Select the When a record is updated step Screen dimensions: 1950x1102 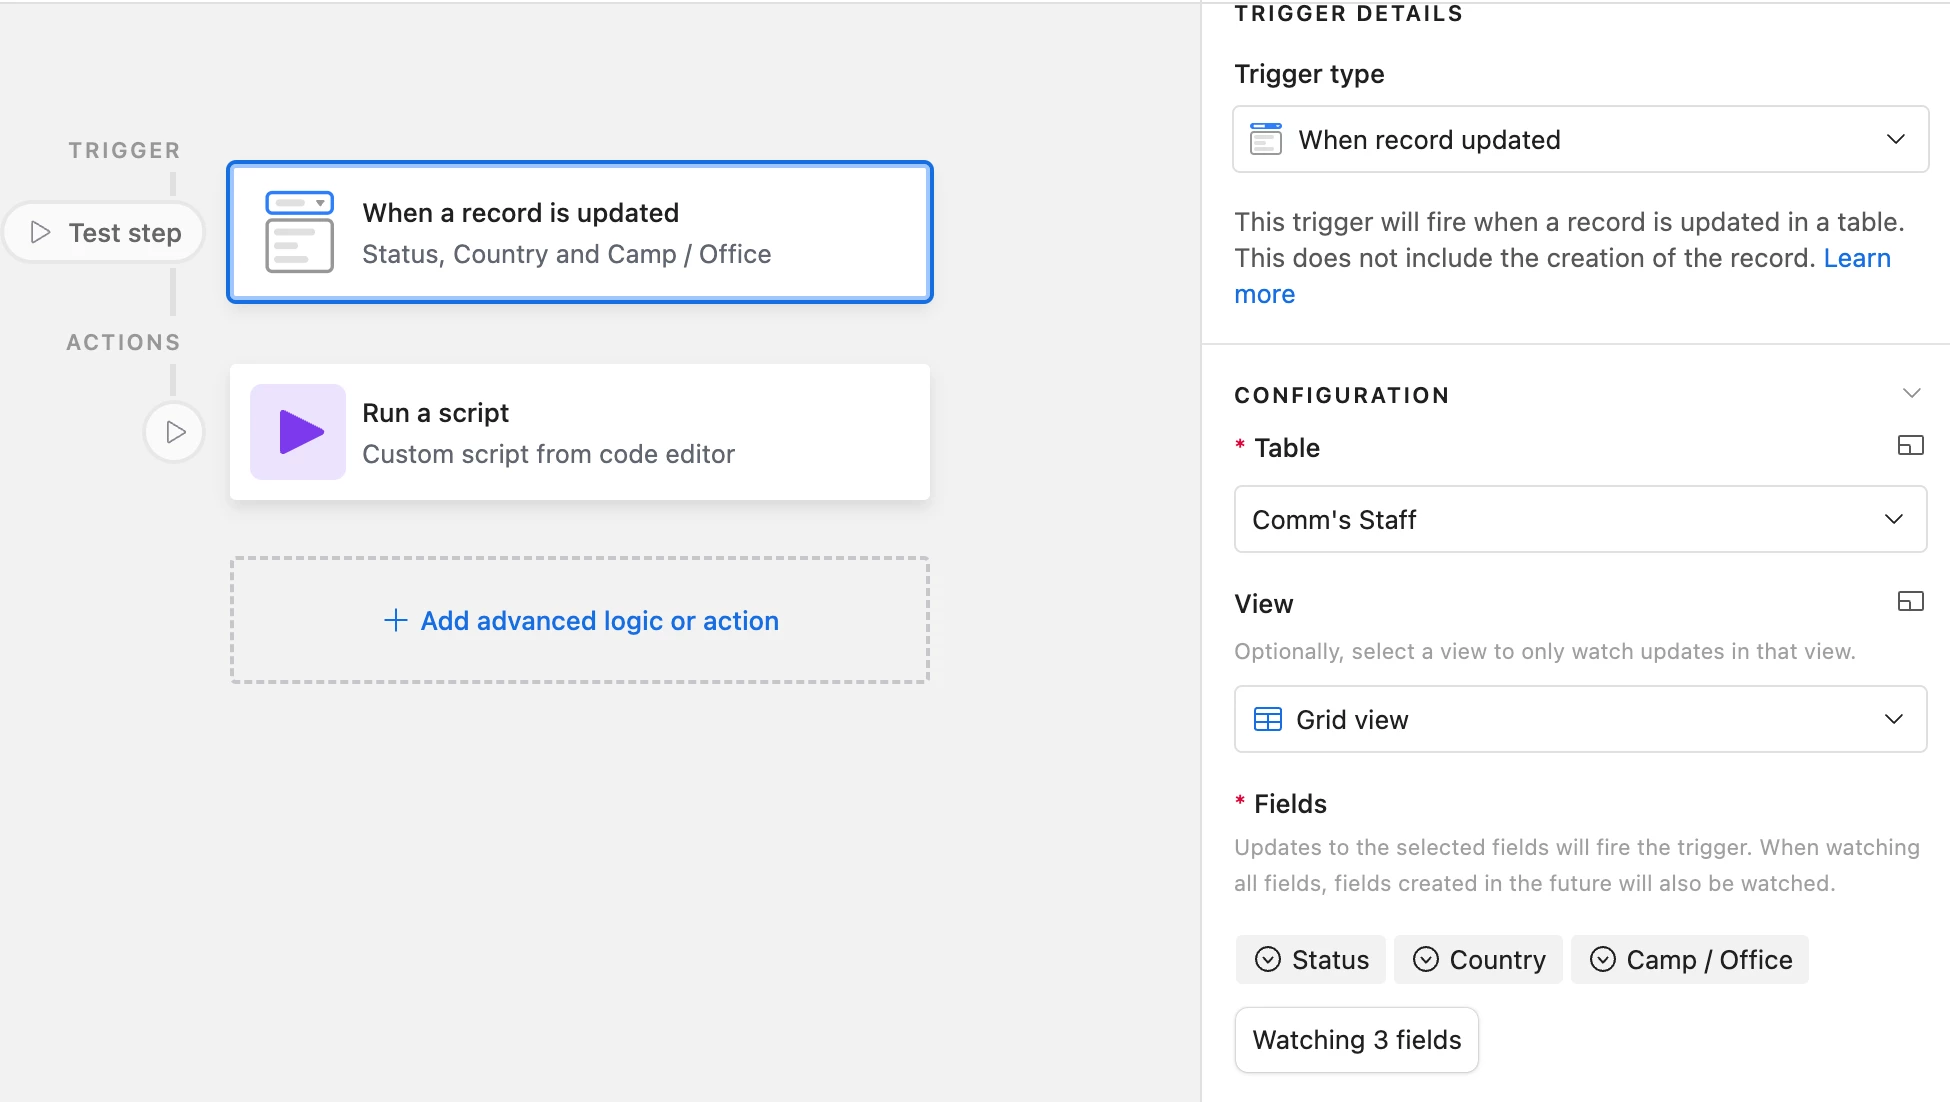click(580, 232)
